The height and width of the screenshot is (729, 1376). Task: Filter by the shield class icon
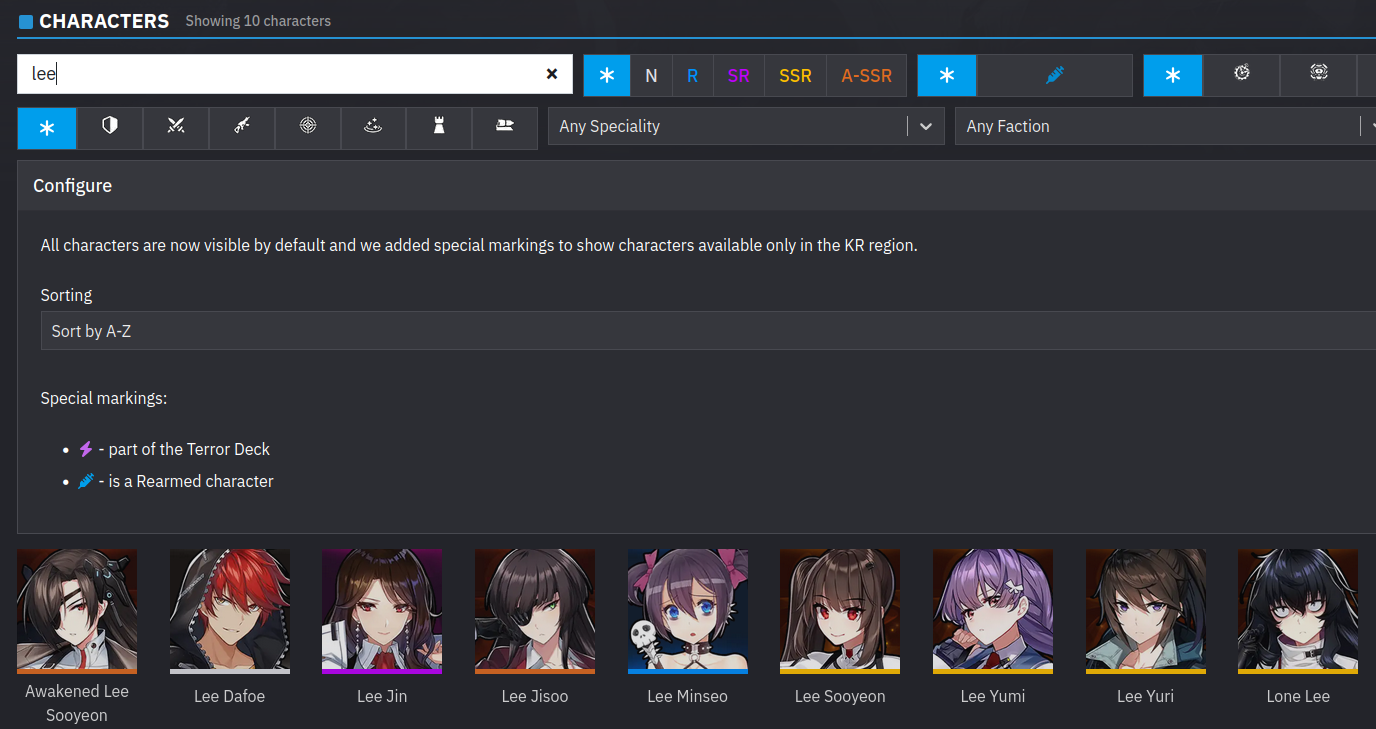pyautogui.click(x=110, y=127)
